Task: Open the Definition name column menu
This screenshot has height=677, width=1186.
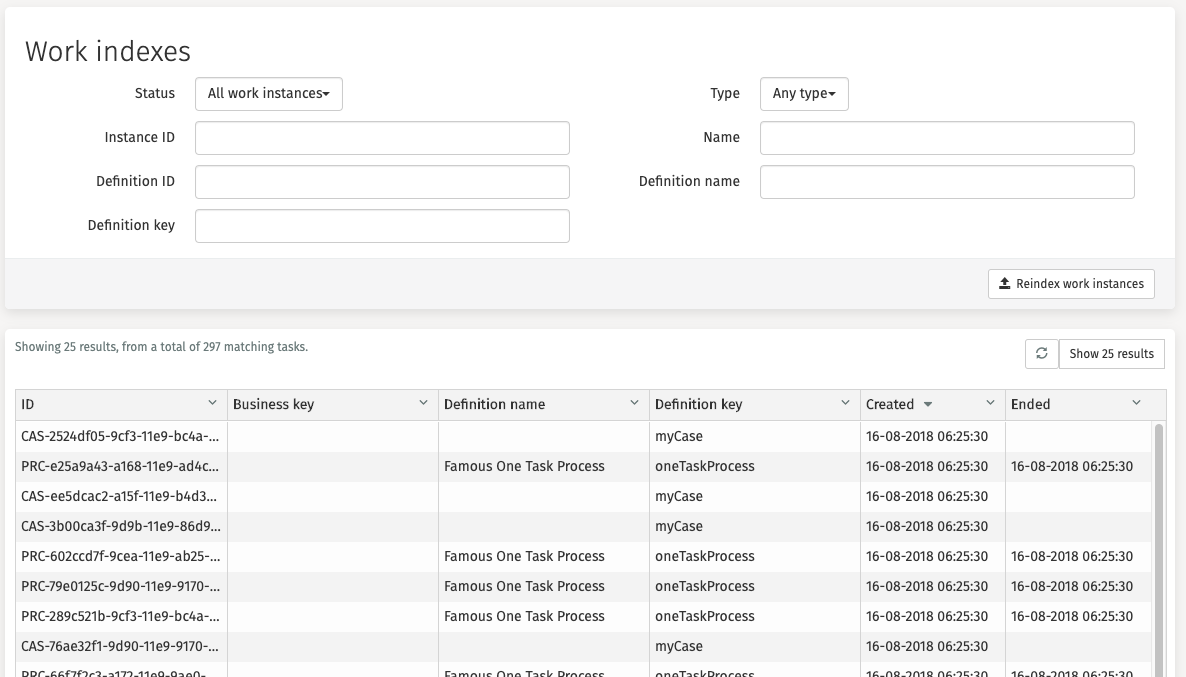Action: (x=636, y=404)
